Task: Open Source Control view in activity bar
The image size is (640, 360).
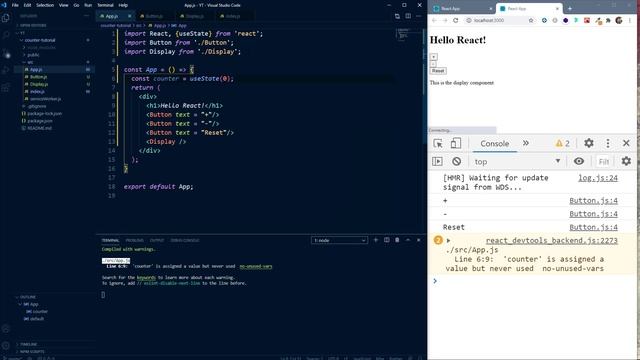Action: (6, 53)
